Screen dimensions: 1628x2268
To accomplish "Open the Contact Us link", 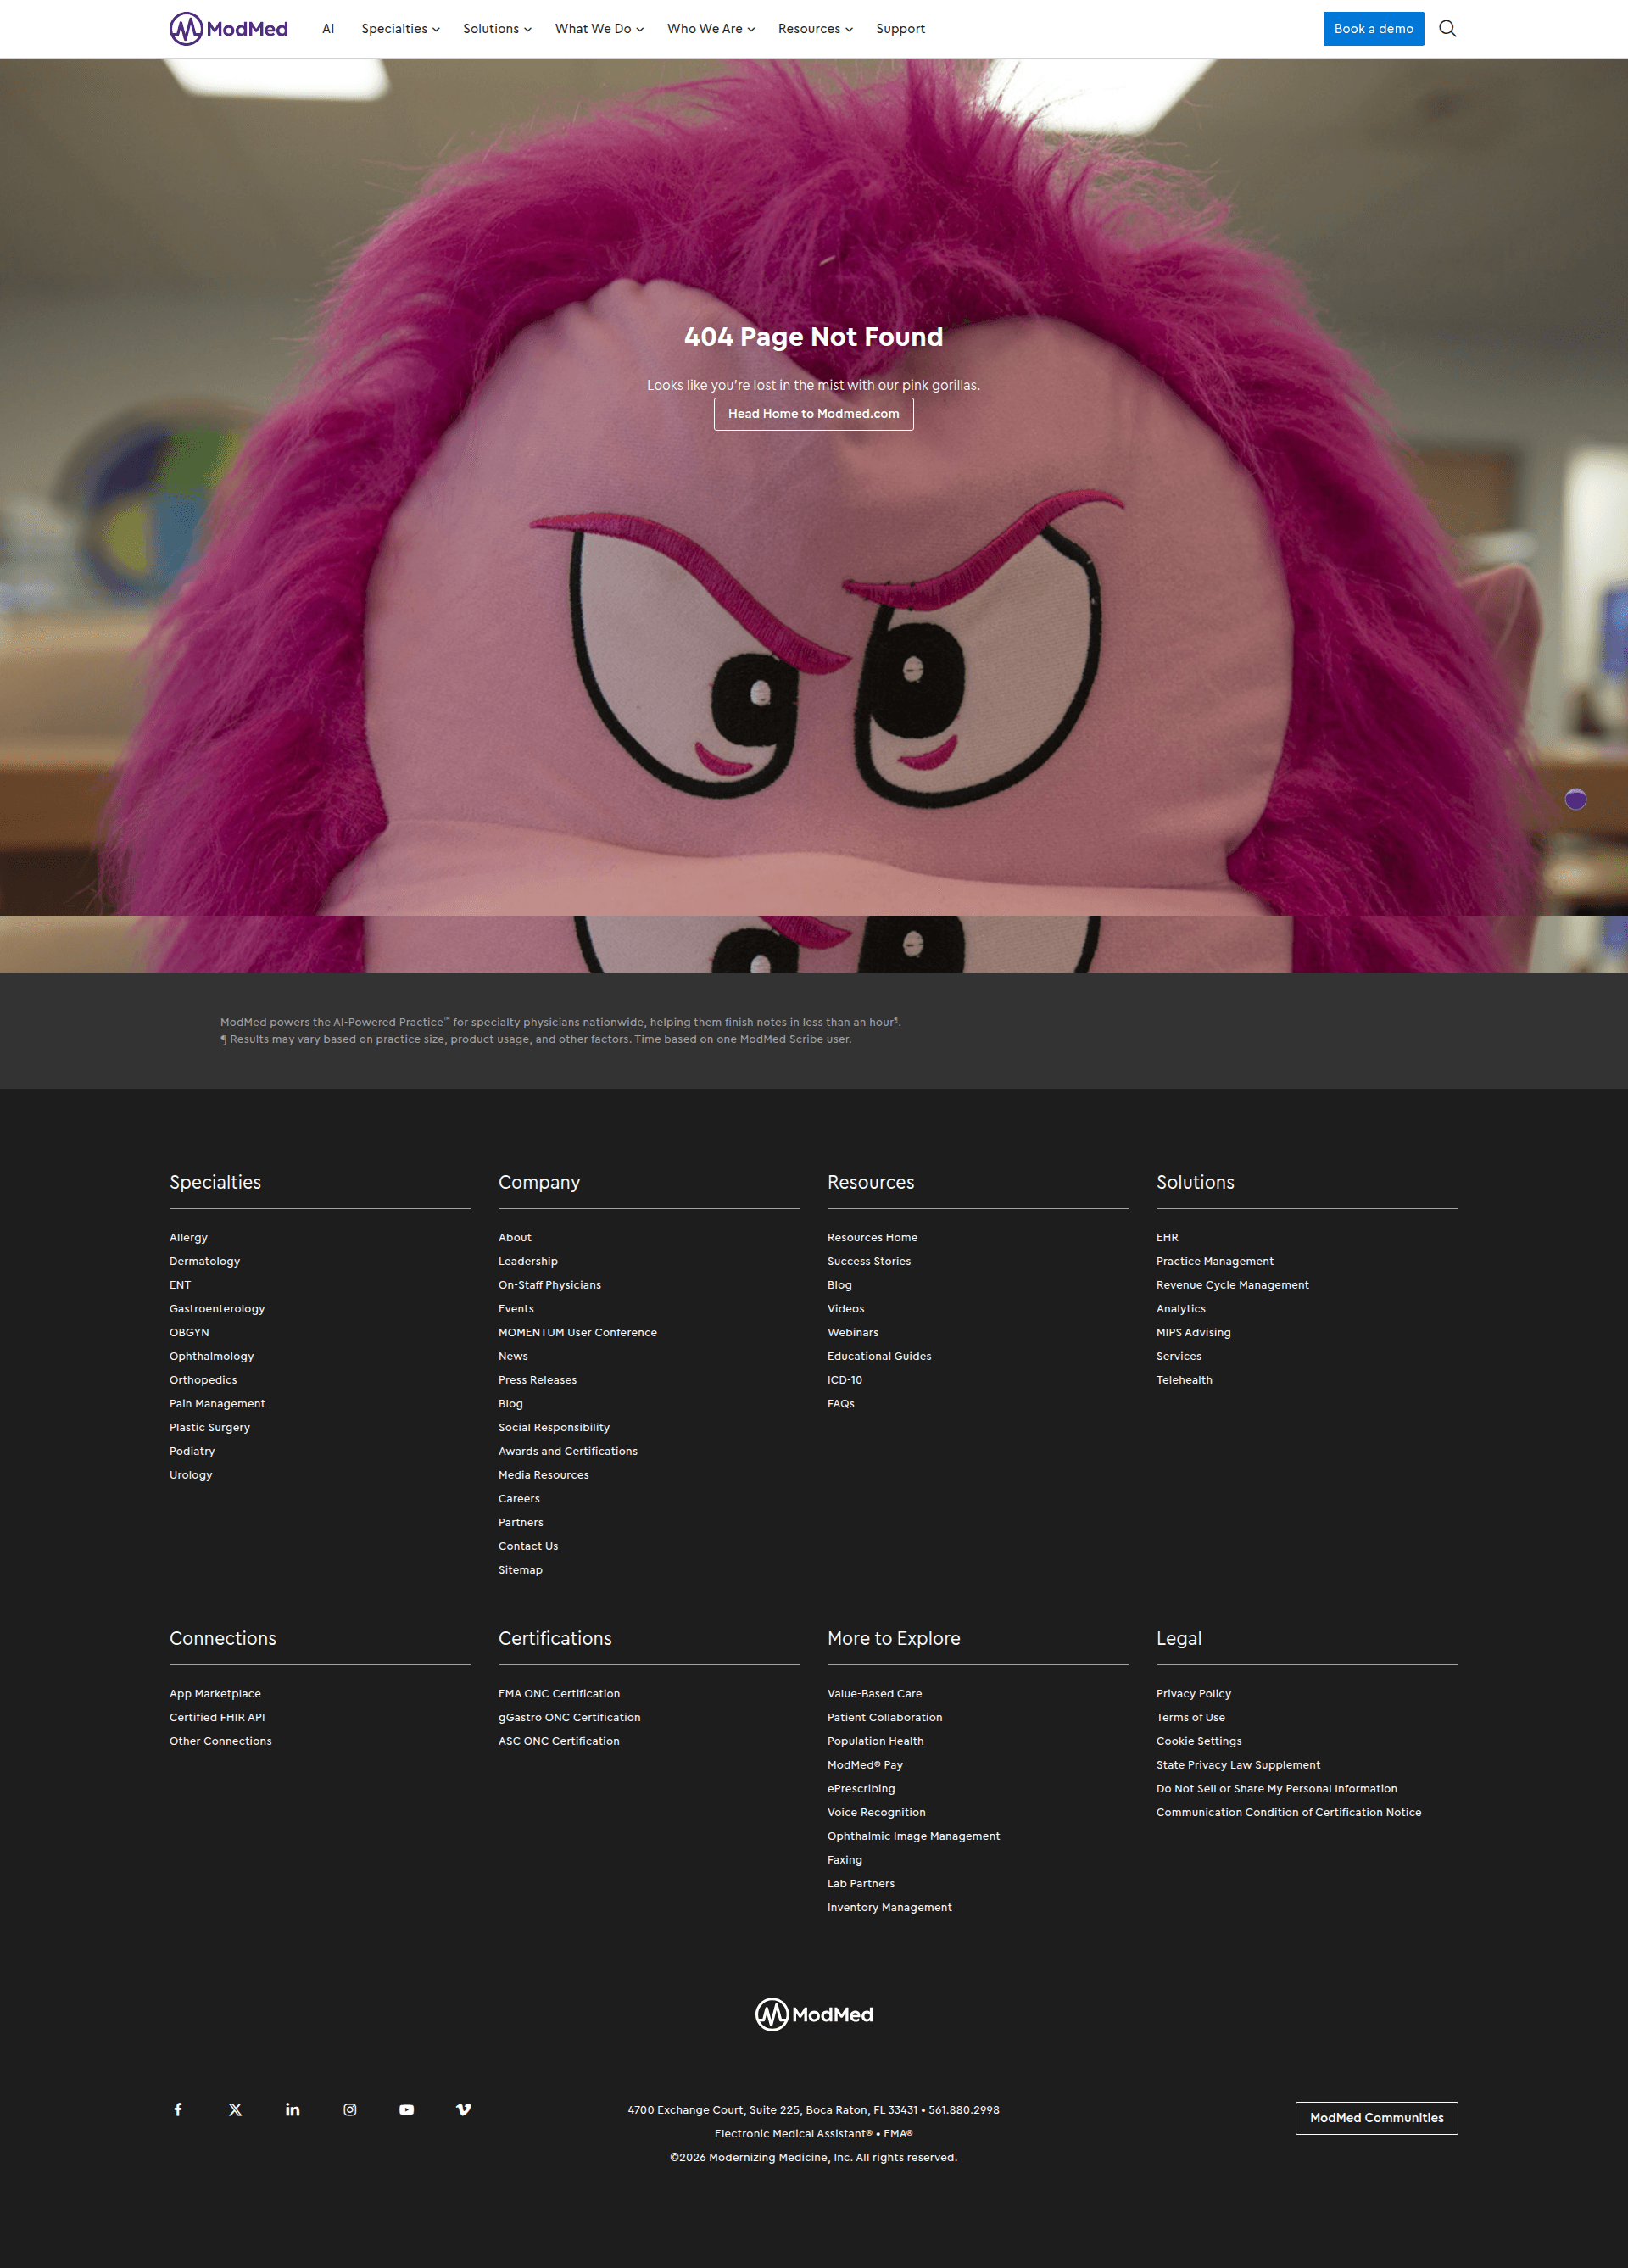I will coord(528,1546).
